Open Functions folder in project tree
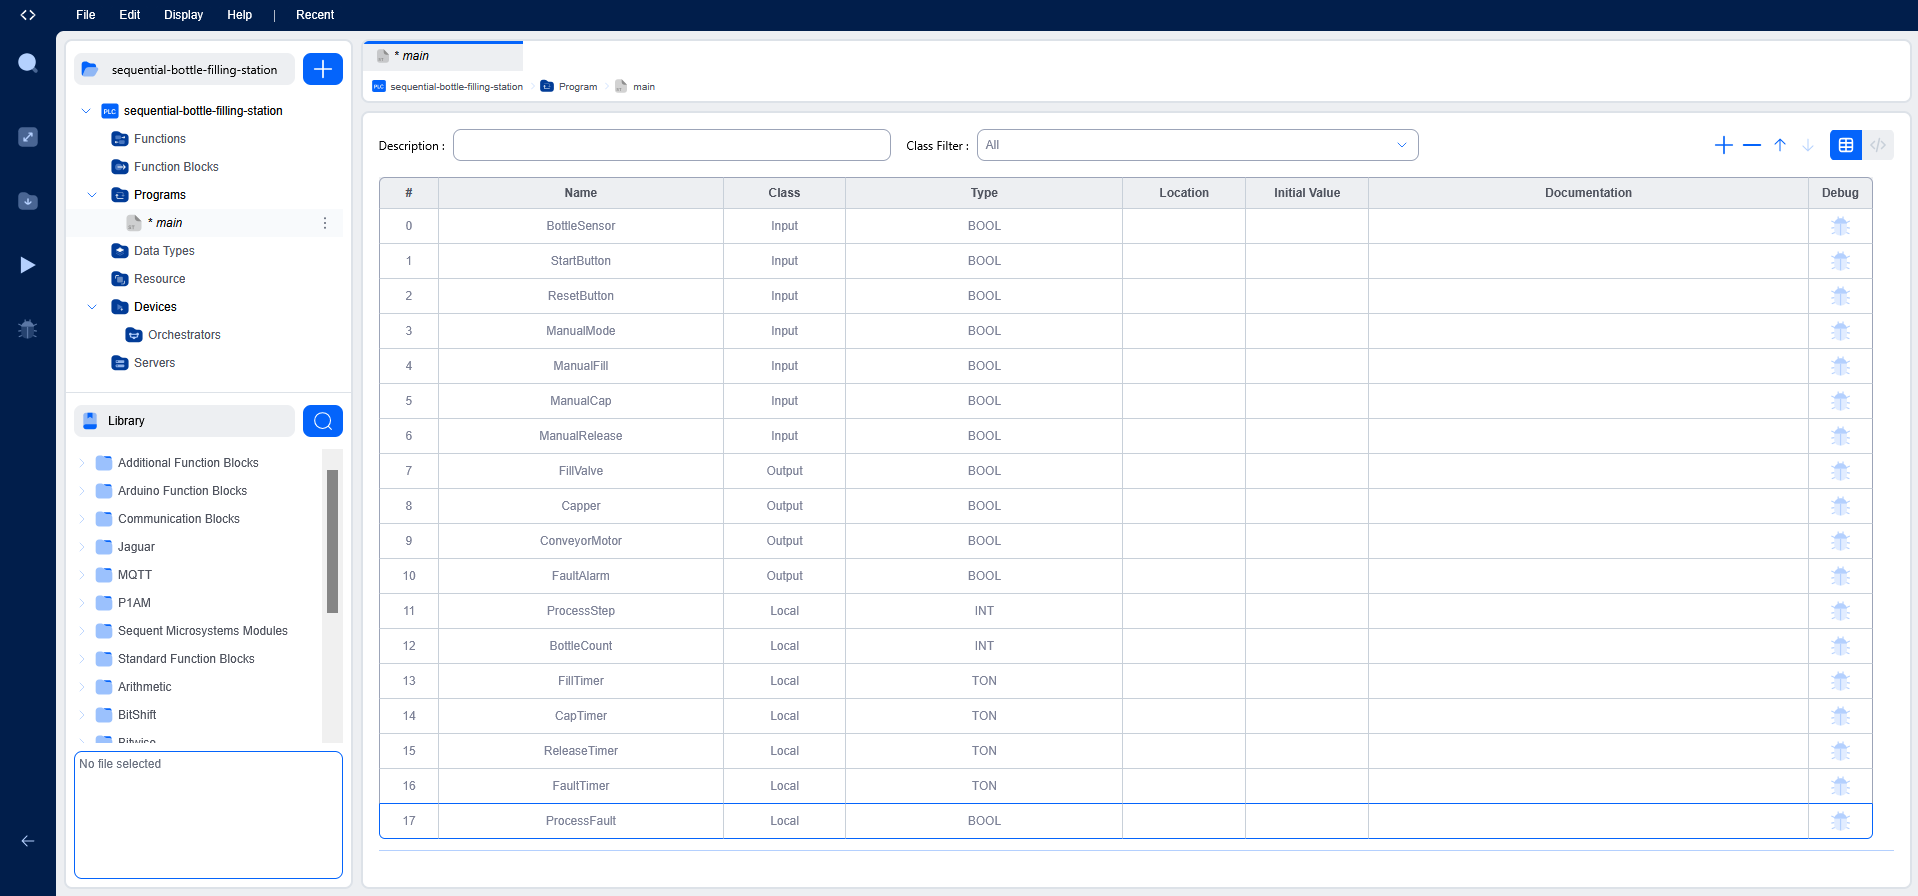The width and height of the screenshot is (1918, 896). (x=160, y=139)
